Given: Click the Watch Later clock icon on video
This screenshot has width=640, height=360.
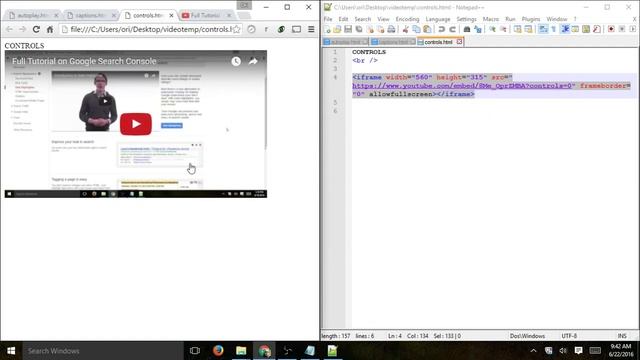Looking at the screenshot, I should (x=236, y=61).
